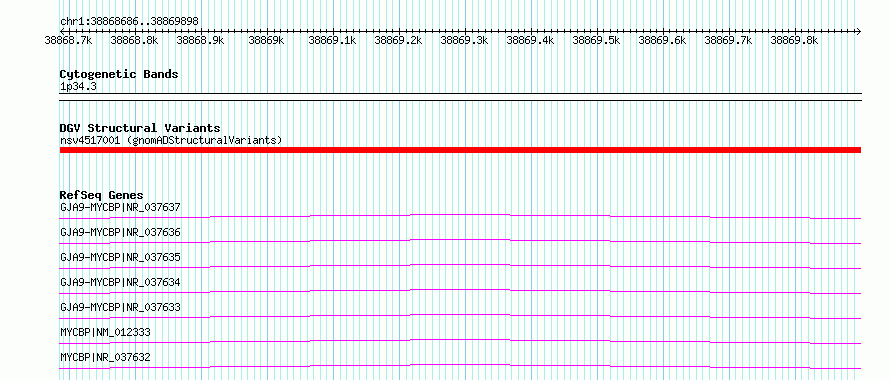Click the 38869.6k ruler tick label
Image resolution: width=890 pixels, height=380 pixels.
click(x=662, y=40)
